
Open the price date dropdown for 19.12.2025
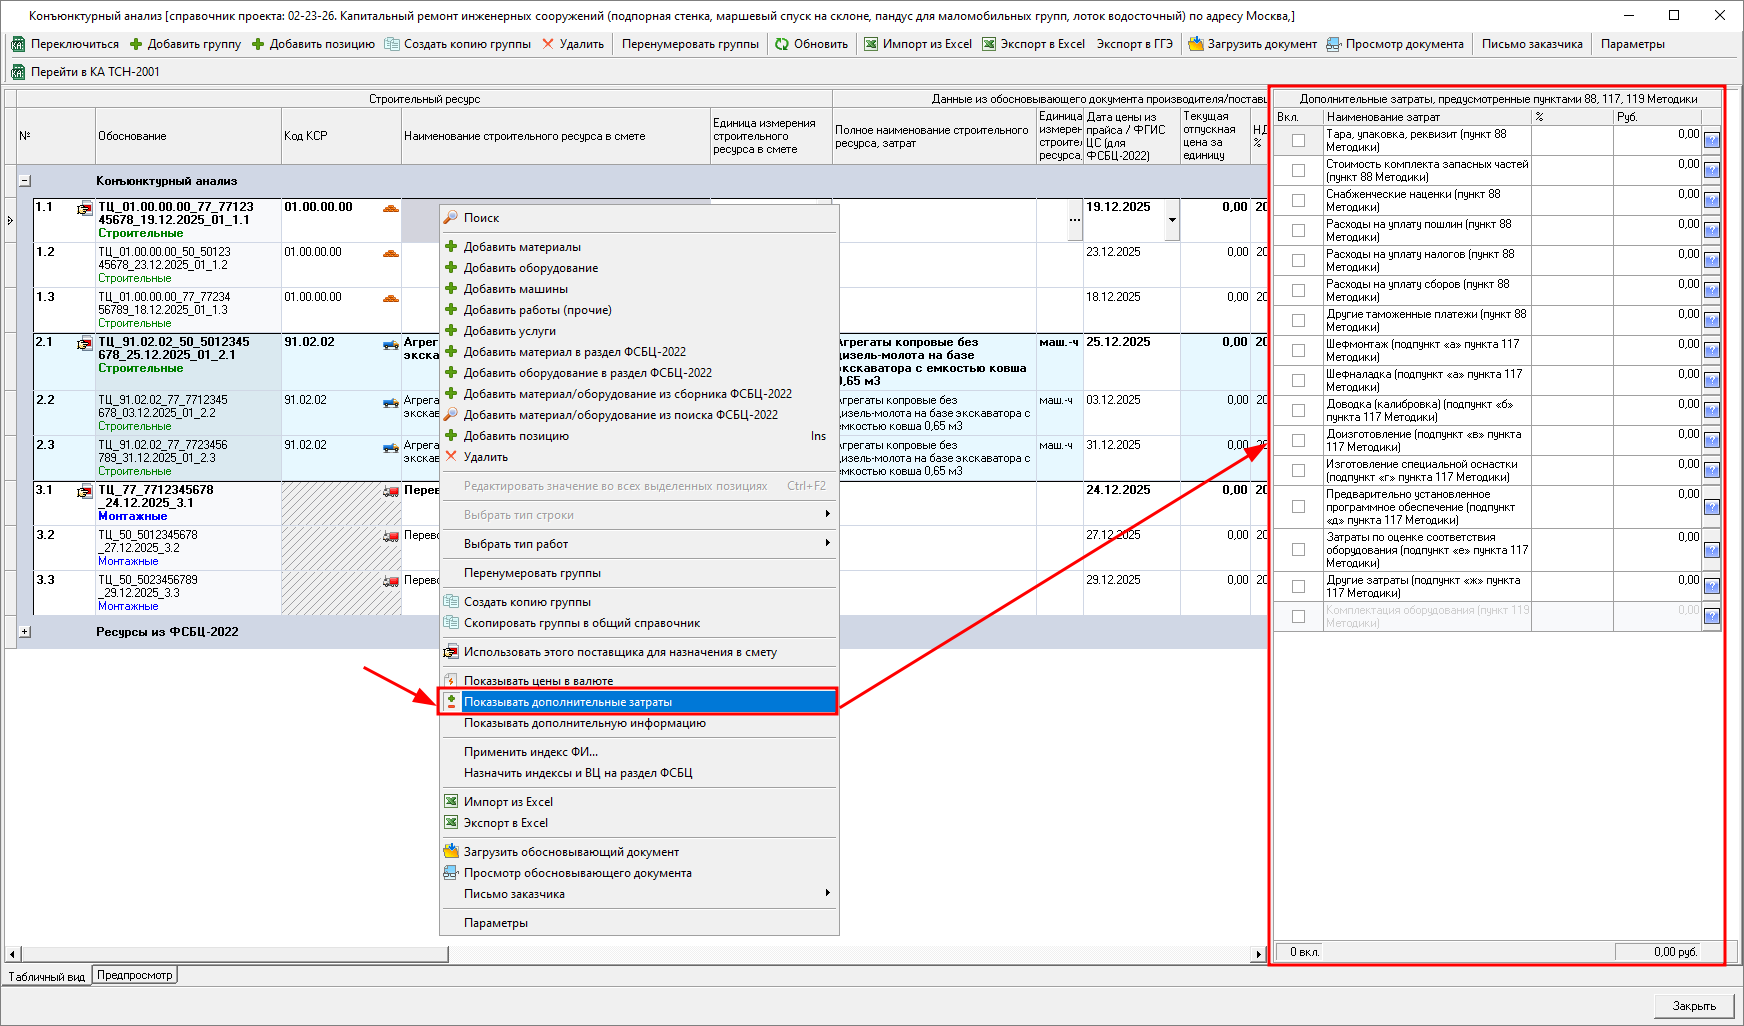1172,220
